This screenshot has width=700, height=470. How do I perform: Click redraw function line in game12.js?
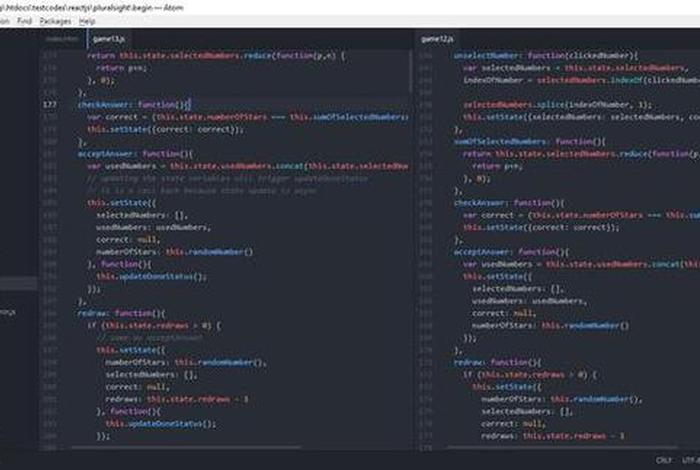coord(497,362)
